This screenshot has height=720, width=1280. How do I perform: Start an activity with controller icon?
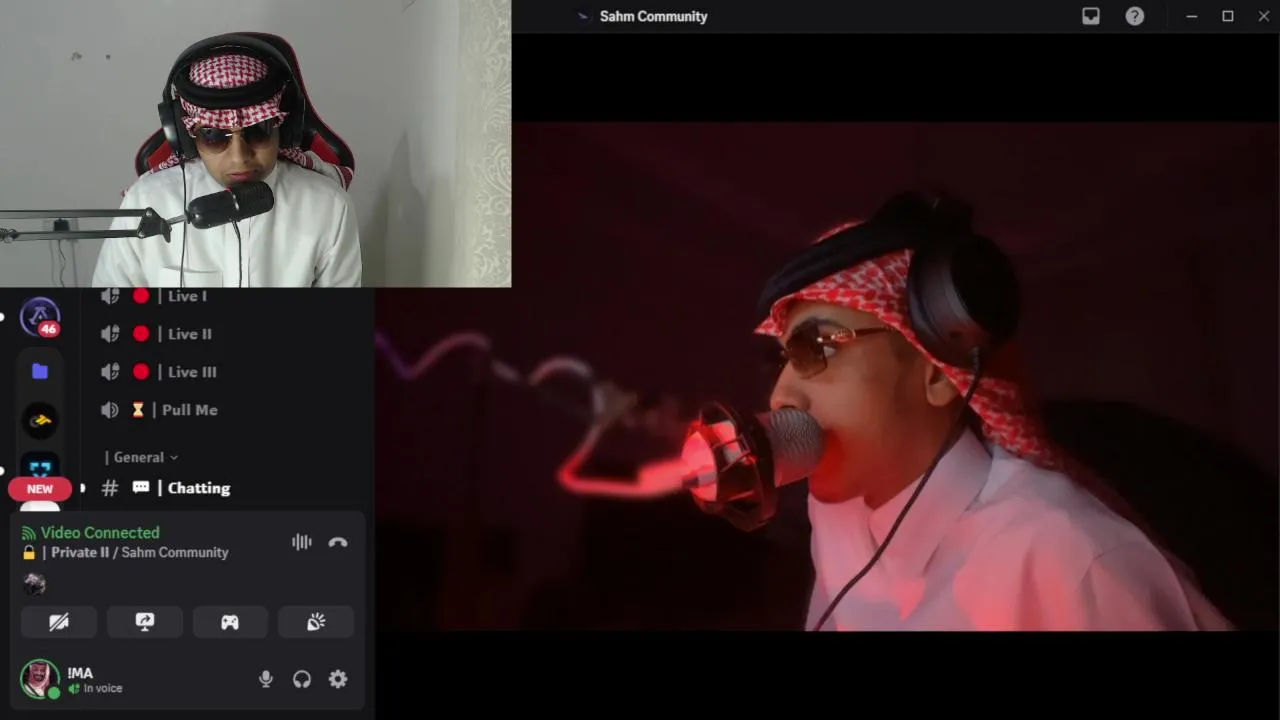coord(230,622)
